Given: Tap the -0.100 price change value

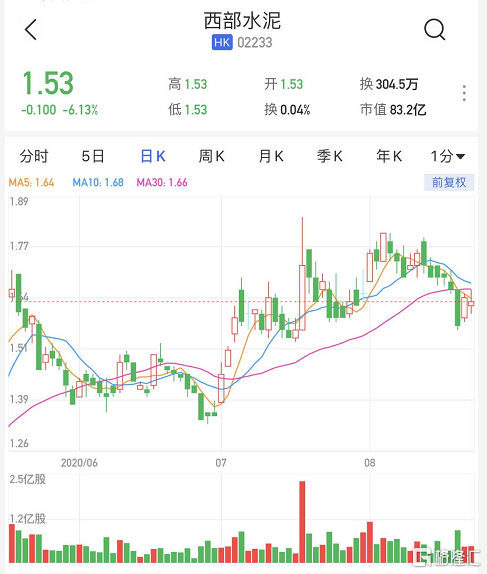Looking at the screenshot, I should [x=39, y=110].
